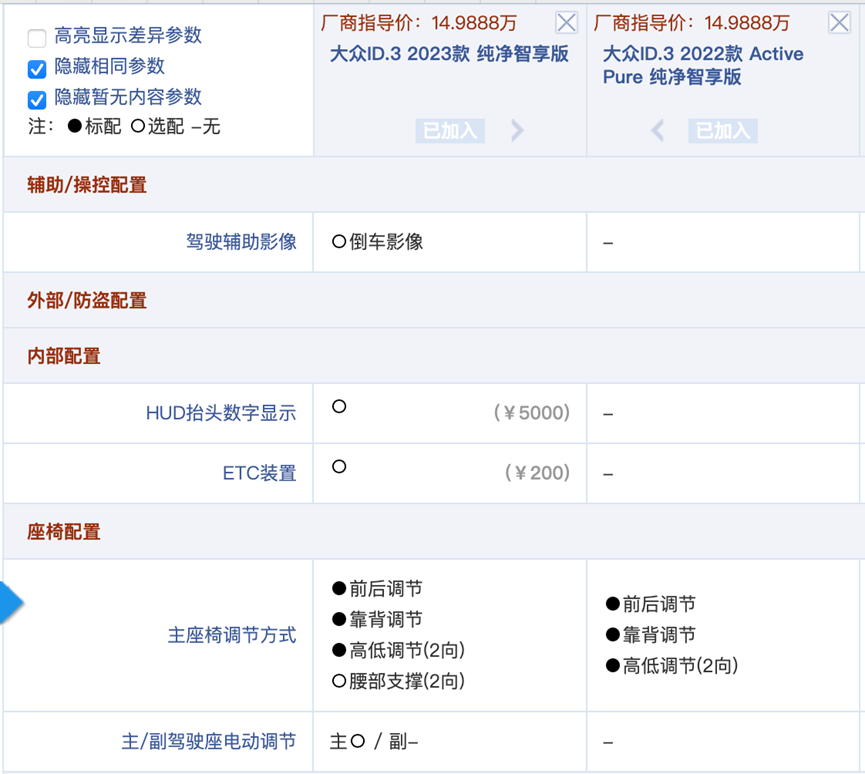Click 靠背调节 in the 2023款 column
The width and height of the screenshot is (865, 774).
click(x=377, y=620)
